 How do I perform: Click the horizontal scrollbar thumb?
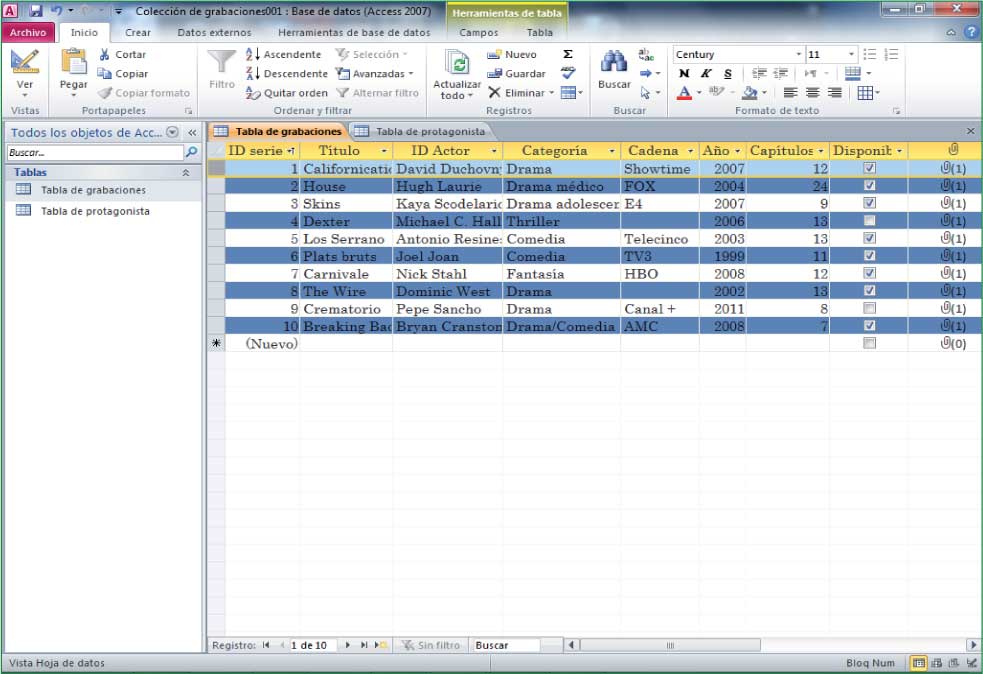[x=670, y=645]
